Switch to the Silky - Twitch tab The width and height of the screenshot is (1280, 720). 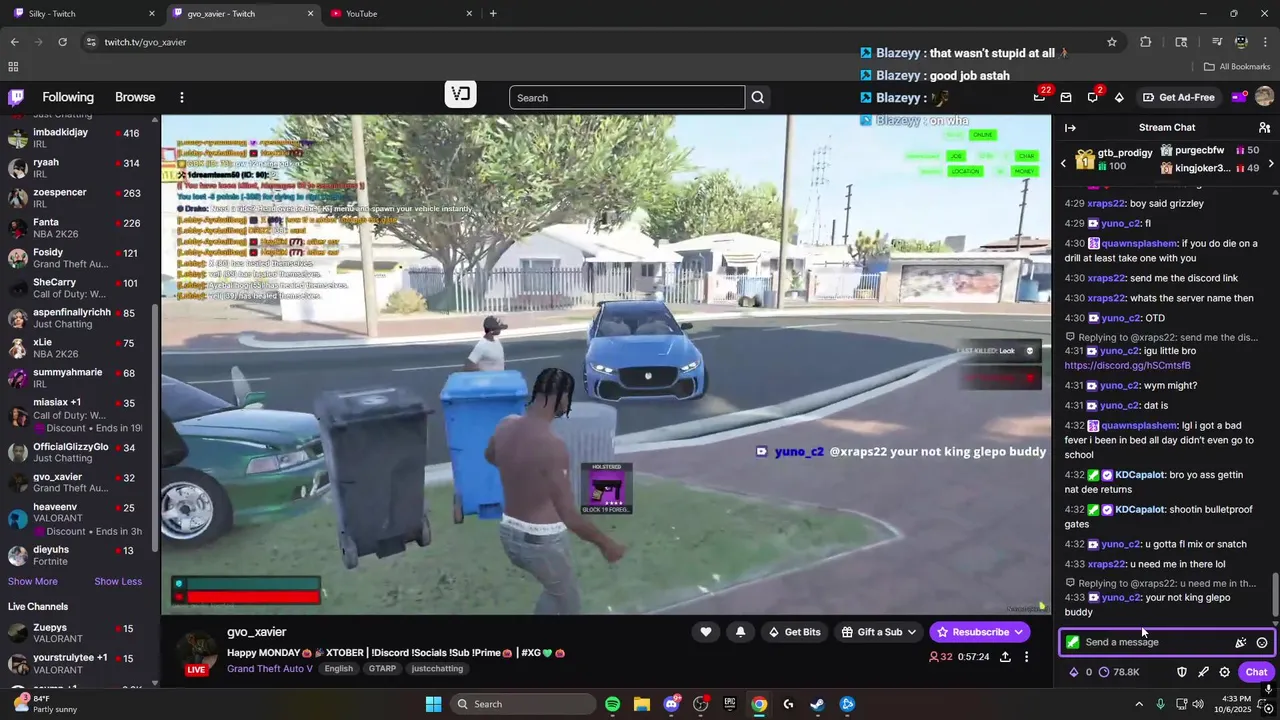[84, 13]
